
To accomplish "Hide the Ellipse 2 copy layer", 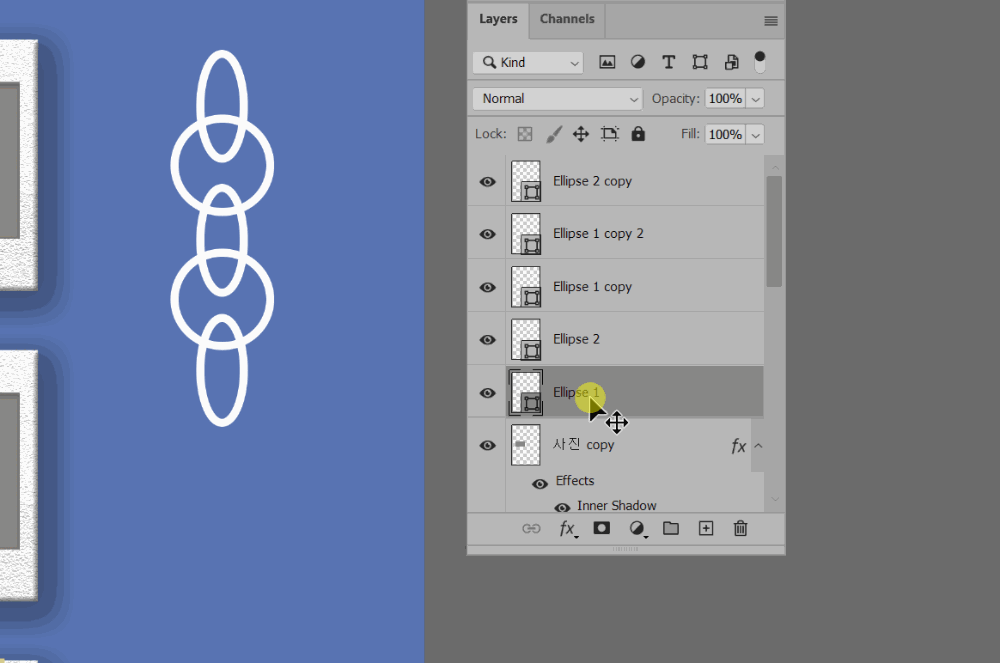I will click(x=487, y=182).
